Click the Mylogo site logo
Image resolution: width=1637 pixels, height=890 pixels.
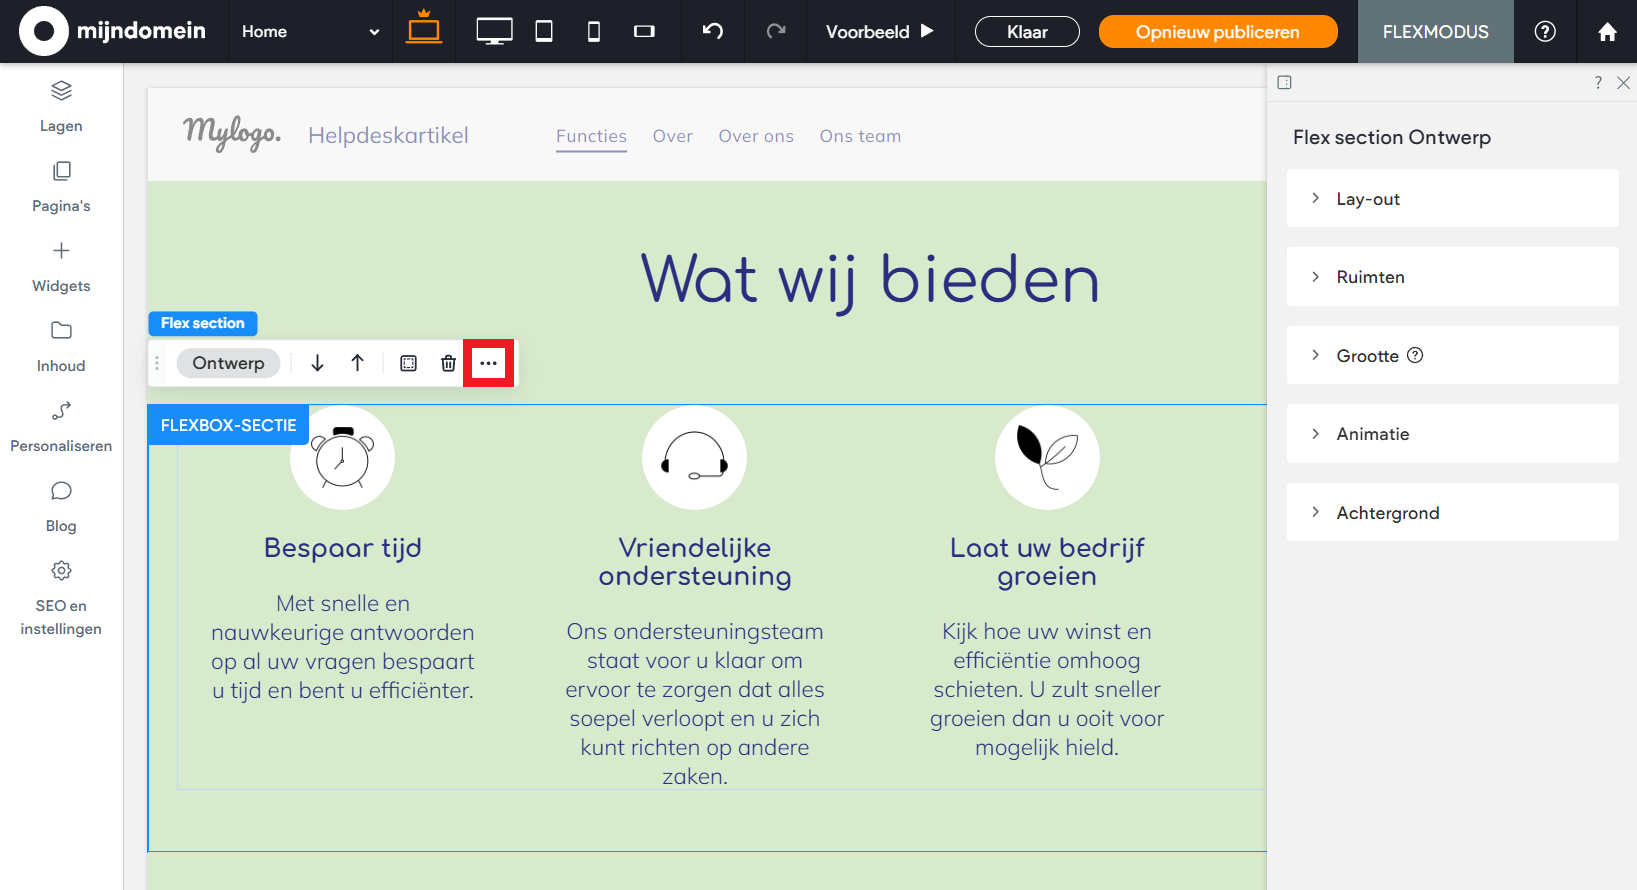232,133
